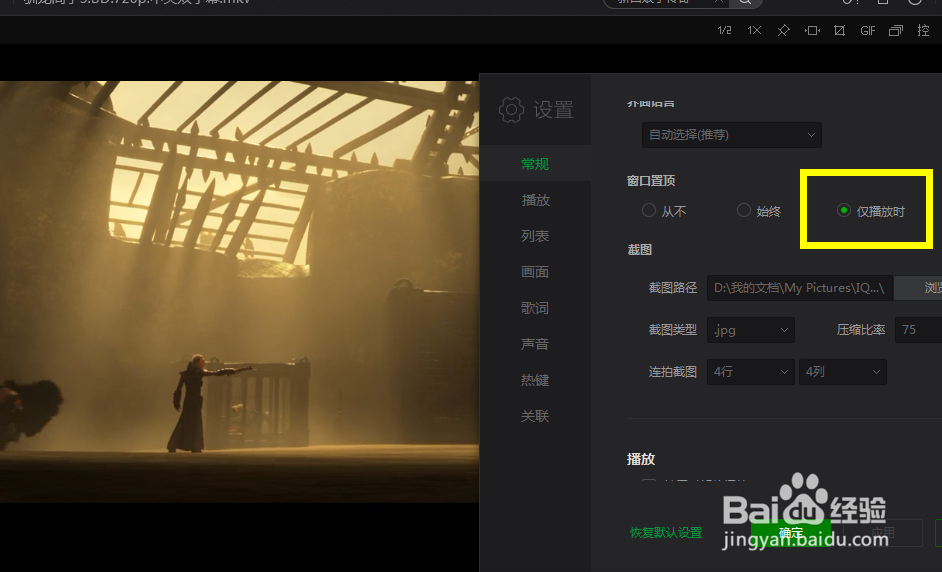The height and width of the screenshot is (572, 942).
Task: Click the 连拍截图 label
Action: [x=673, y=372]
